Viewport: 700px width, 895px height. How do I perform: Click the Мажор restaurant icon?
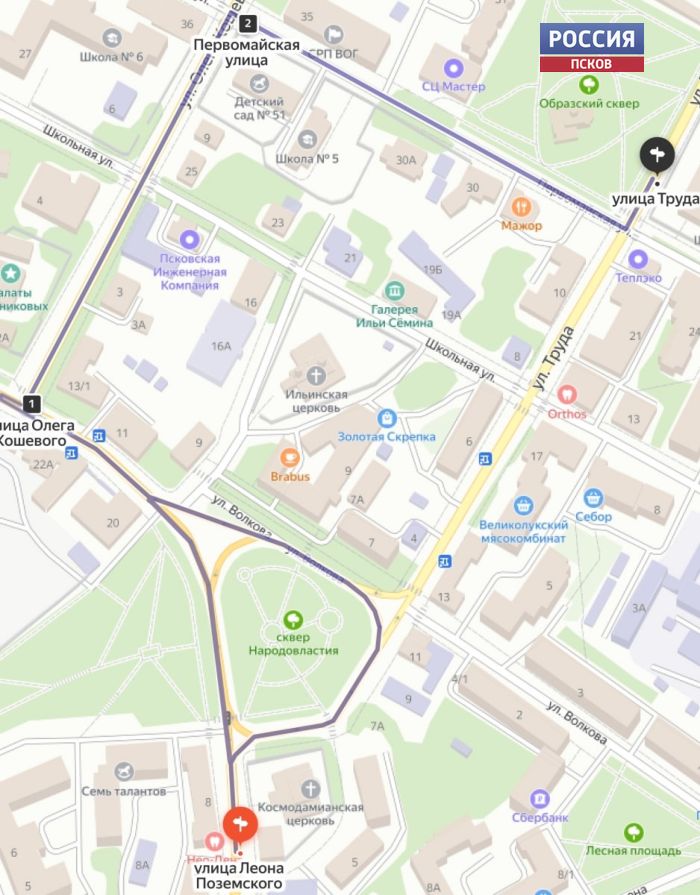(x=521, y=206)
